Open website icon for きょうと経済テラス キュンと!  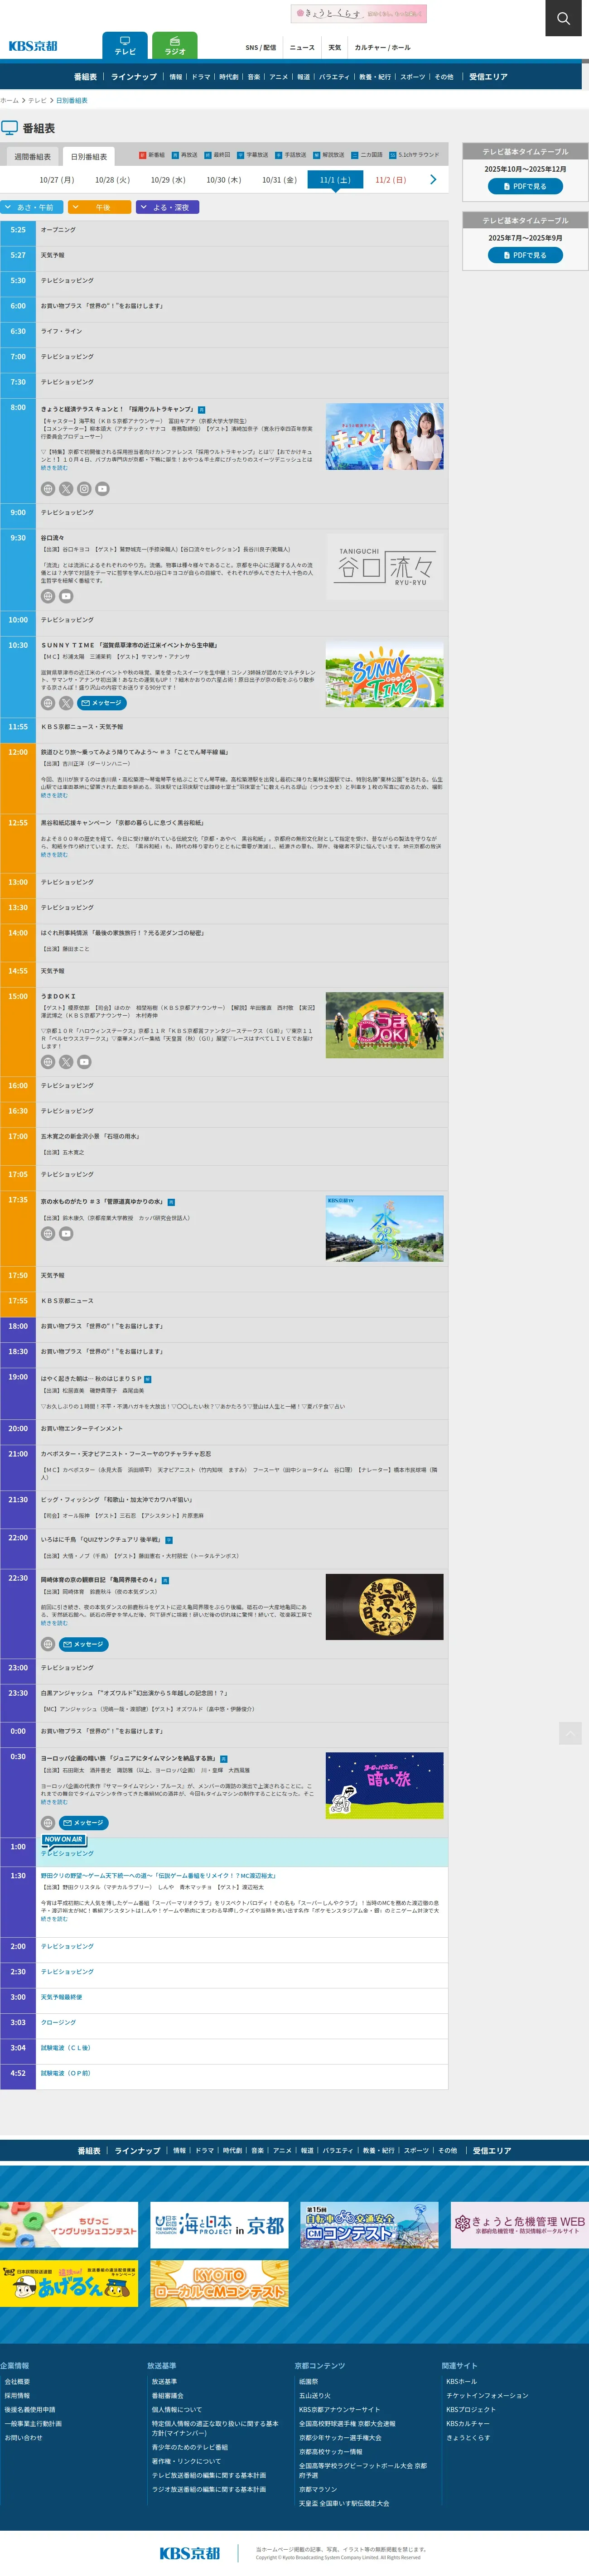click(48, 489)
